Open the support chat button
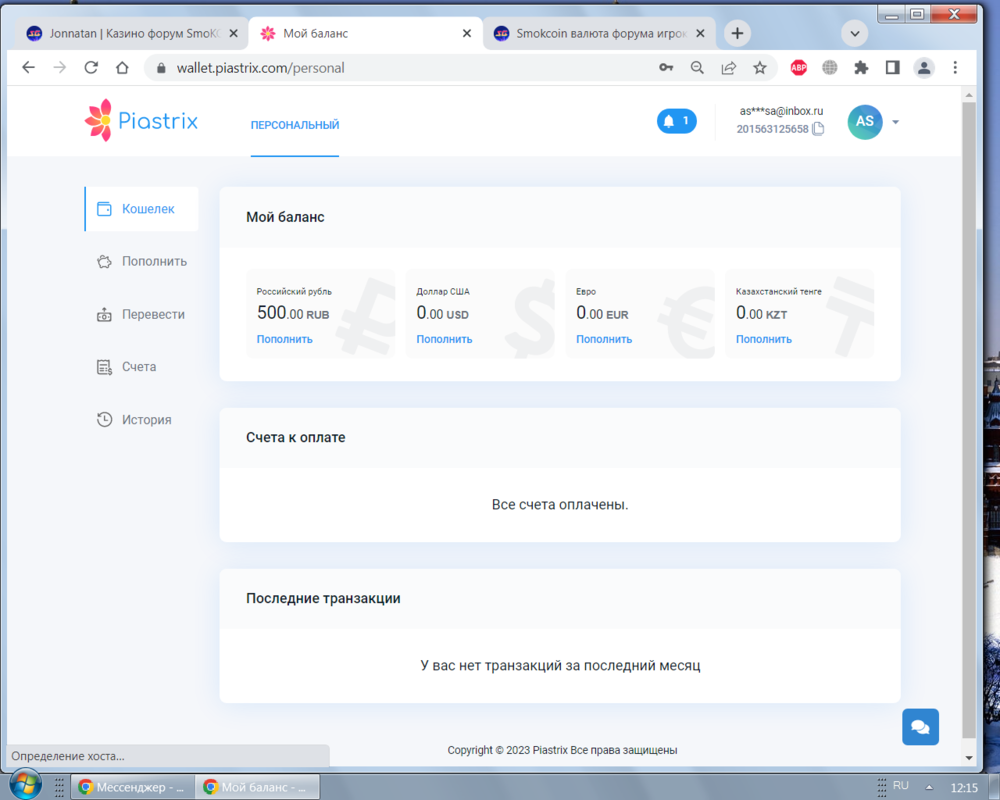 point(920,727)
